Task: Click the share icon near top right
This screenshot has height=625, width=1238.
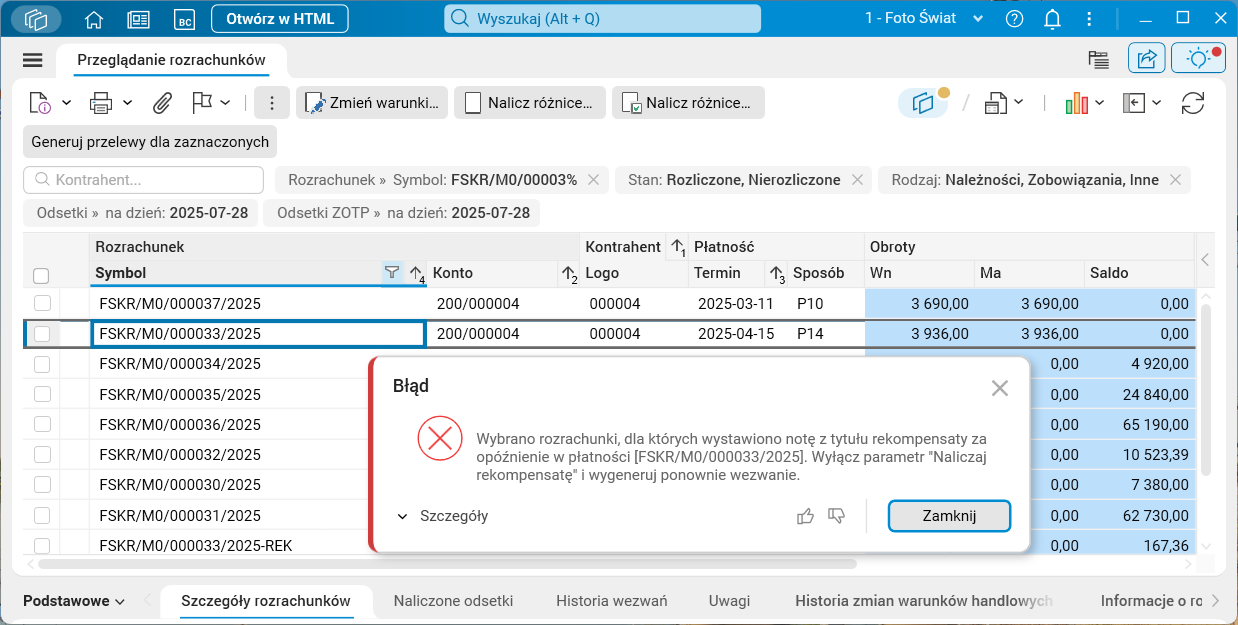Action: (x=1146, y=58)
